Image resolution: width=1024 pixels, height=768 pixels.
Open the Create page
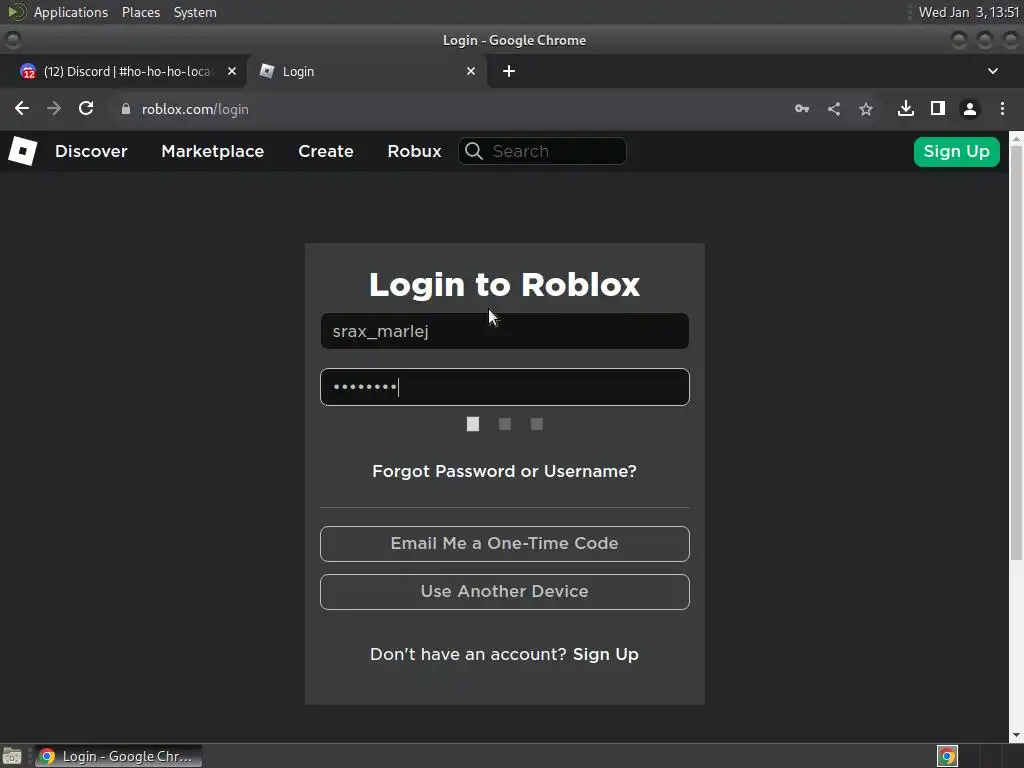pos(326,151)
